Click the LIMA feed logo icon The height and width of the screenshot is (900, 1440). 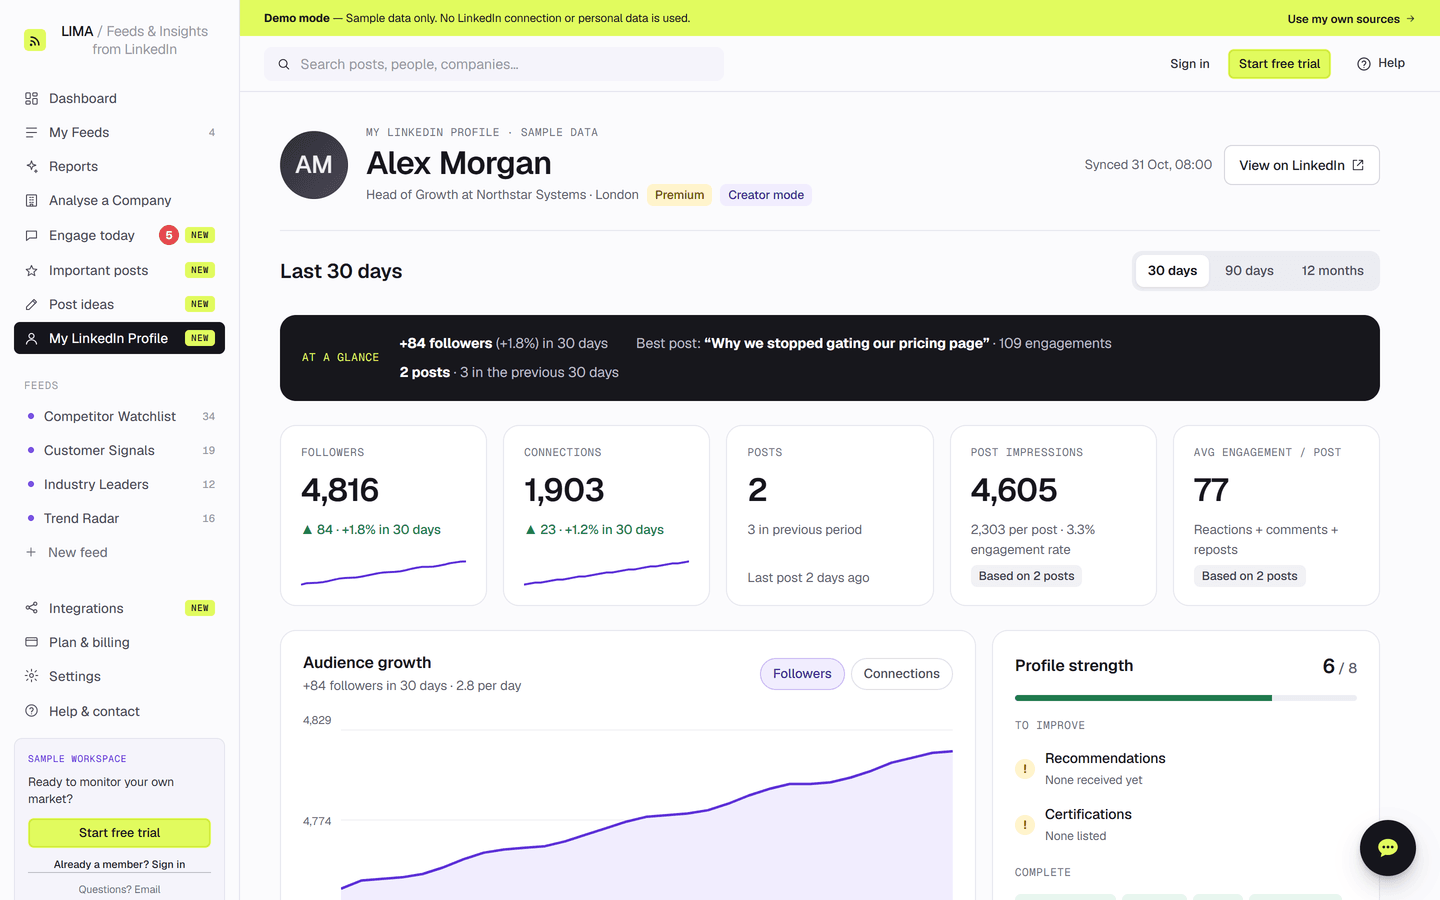pyautogui.click(x=35, y=41)
